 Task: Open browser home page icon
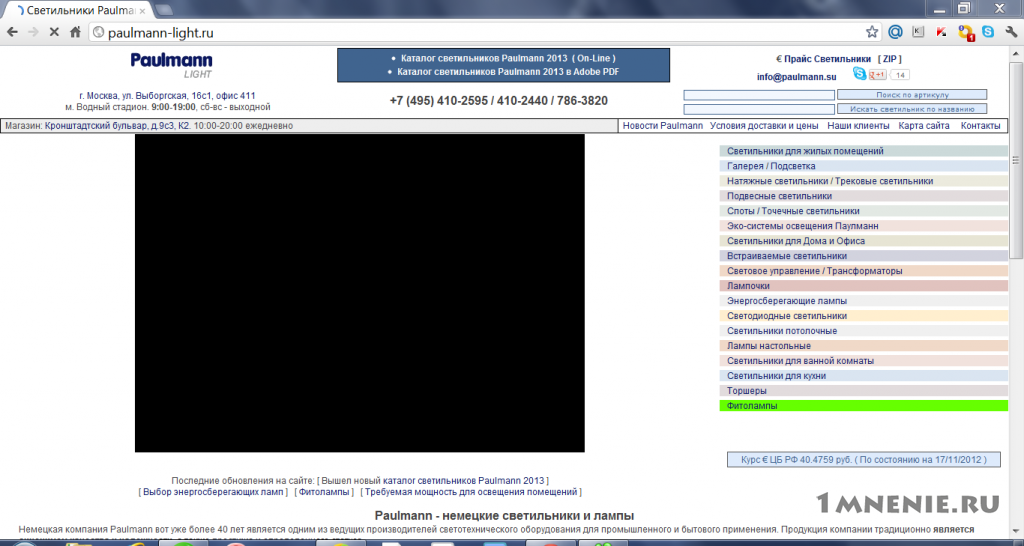coord(75,32)
